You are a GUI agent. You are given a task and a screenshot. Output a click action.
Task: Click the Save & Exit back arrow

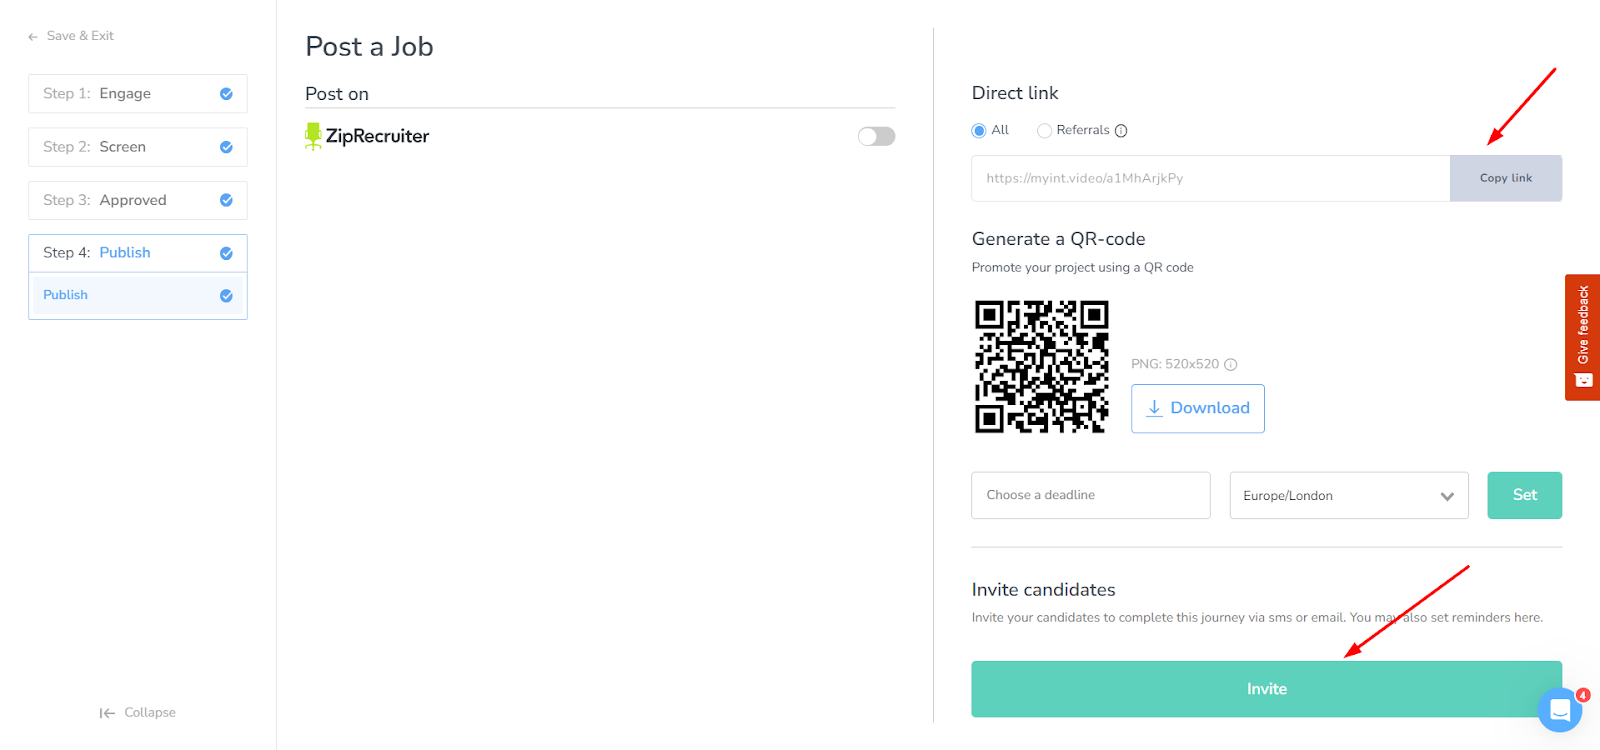click(33, 37)
